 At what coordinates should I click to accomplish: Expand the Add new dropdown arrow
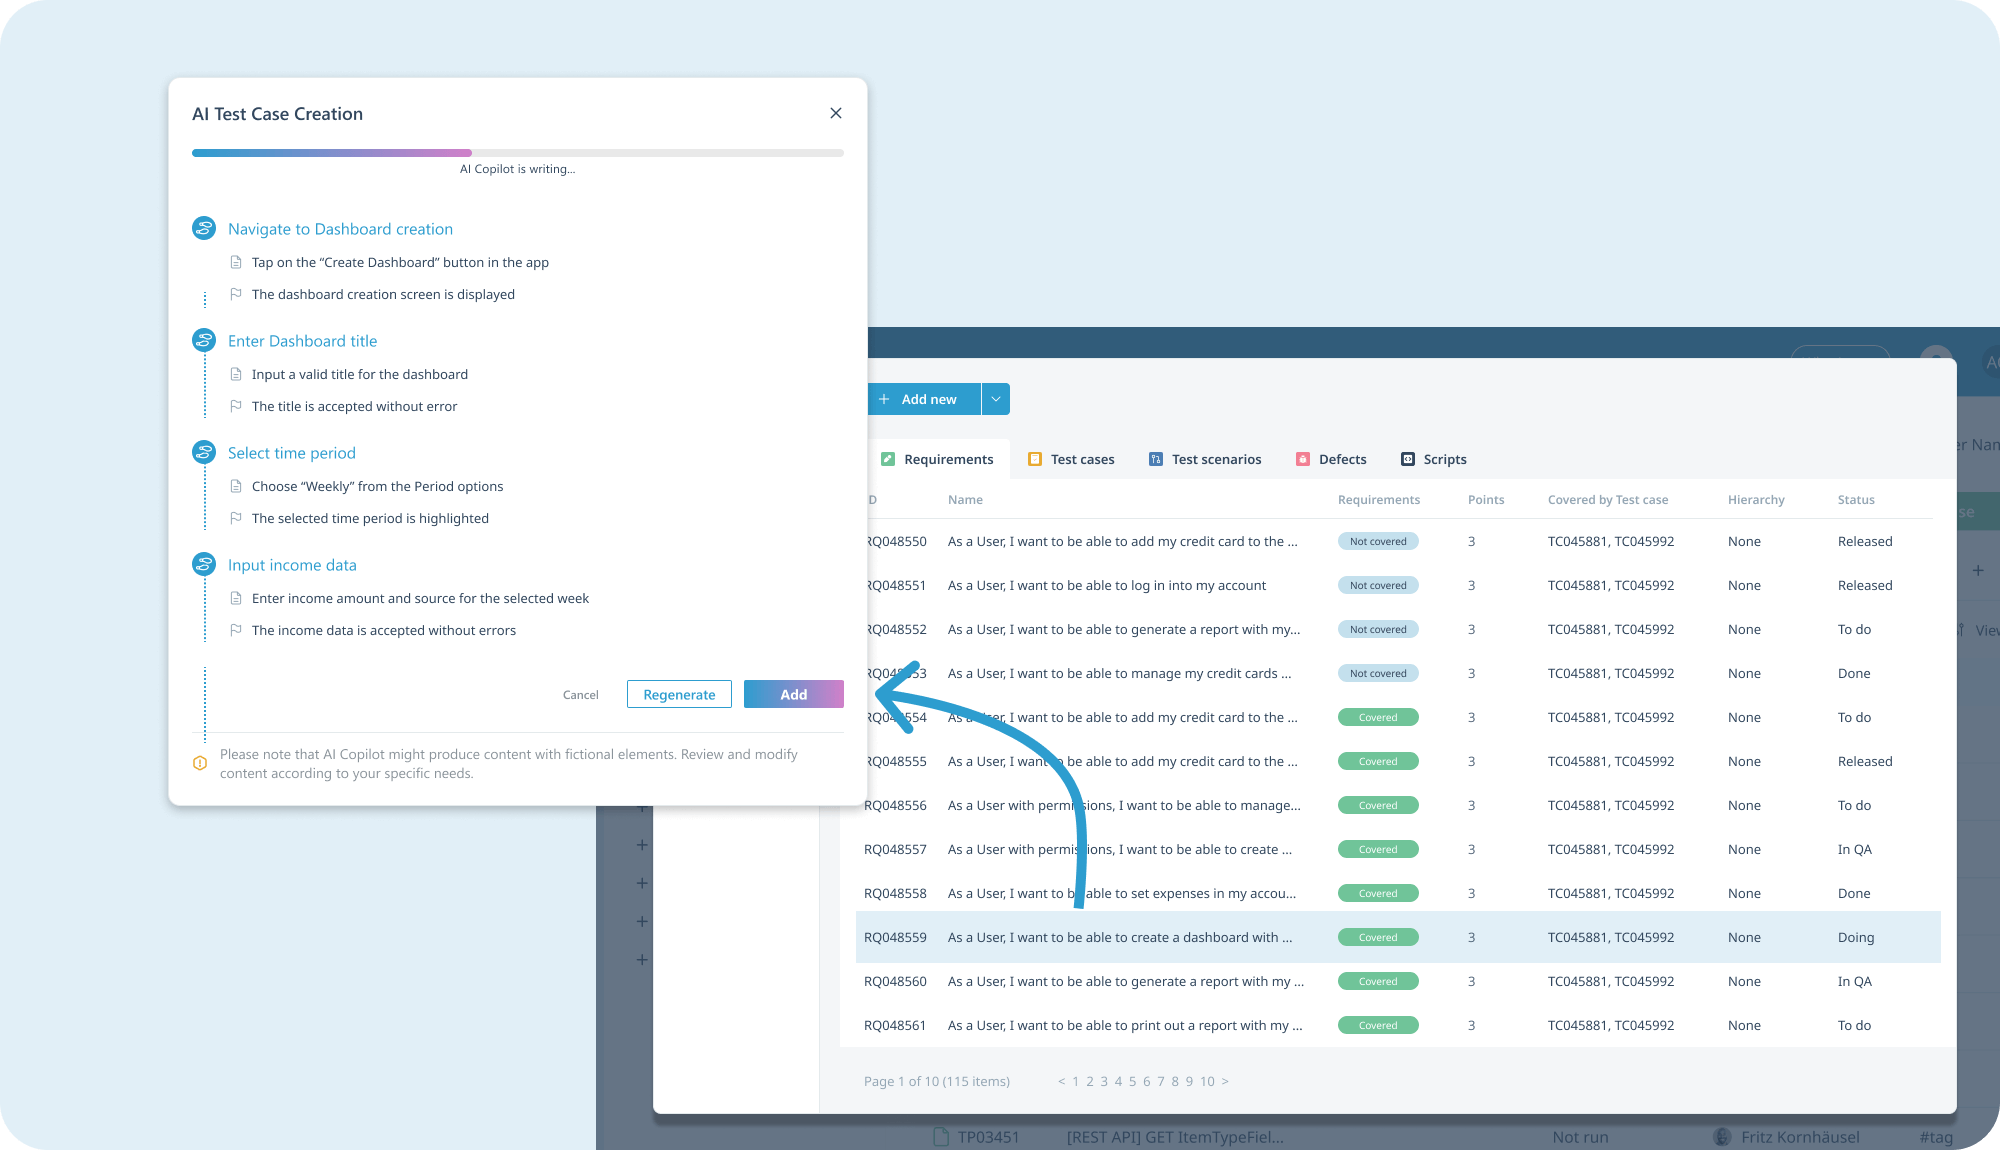point(995,399)
